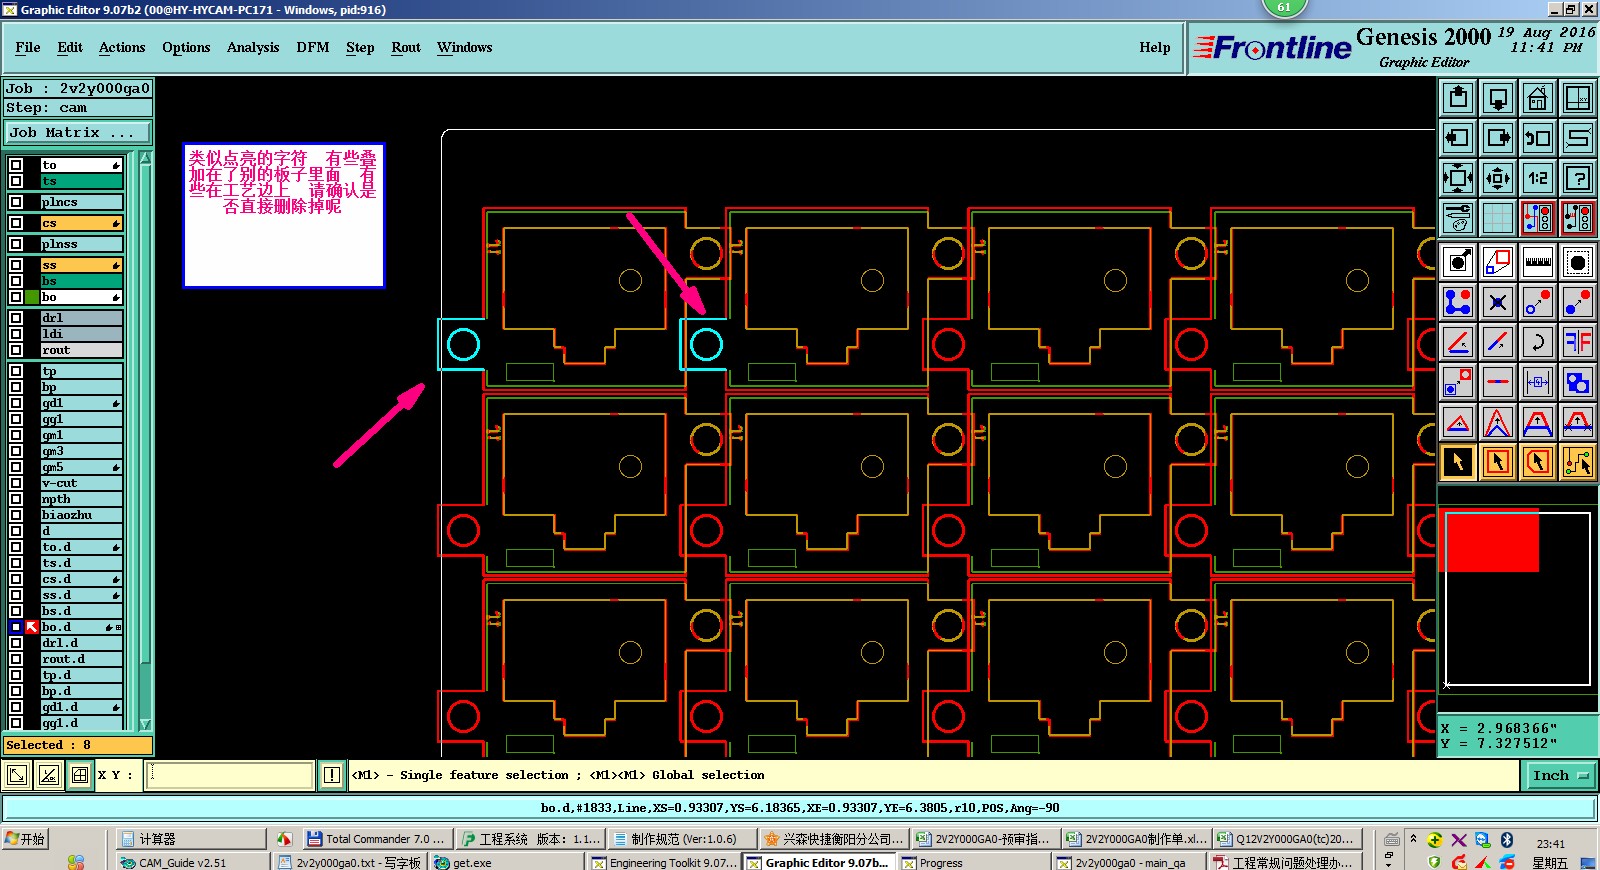Image resolution: width=1600 pixels, height=870 pixels.
Task: Click the connected blue-red nodes tool
Action: 1458,302
